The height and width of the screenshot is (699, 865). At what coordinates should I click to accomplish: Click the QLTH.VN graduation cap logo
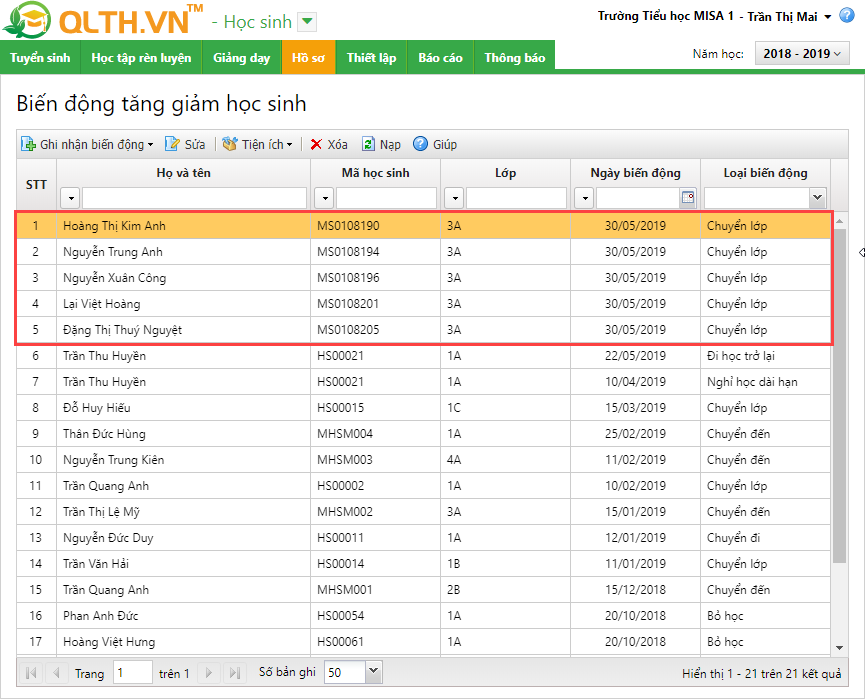click(26, 20)
